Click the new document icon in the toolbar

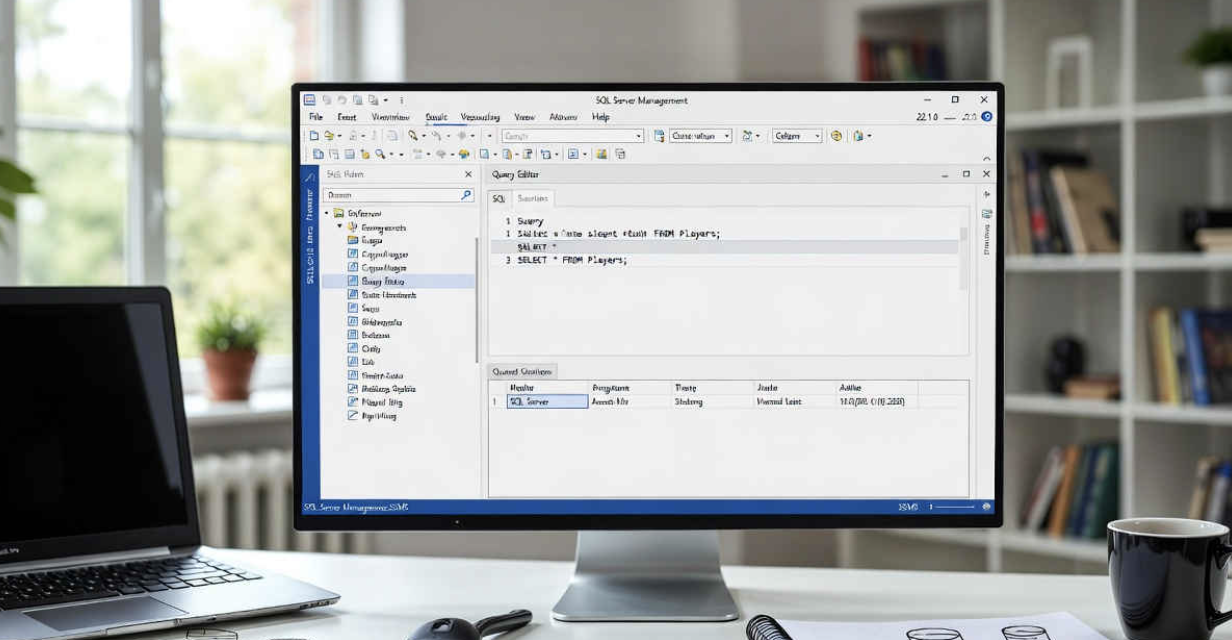point(314,136)
